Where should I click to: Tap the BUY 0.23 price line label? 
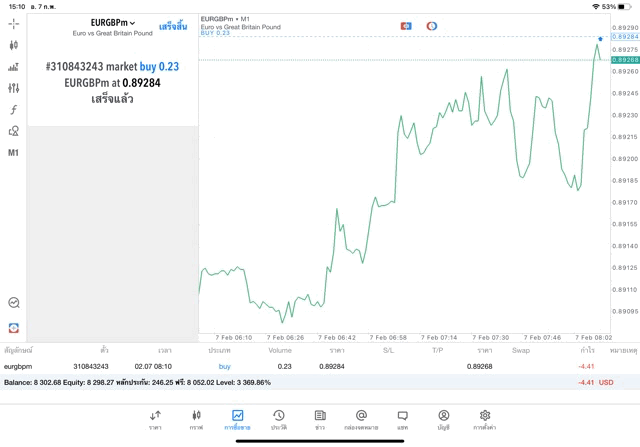coord(215,34)
